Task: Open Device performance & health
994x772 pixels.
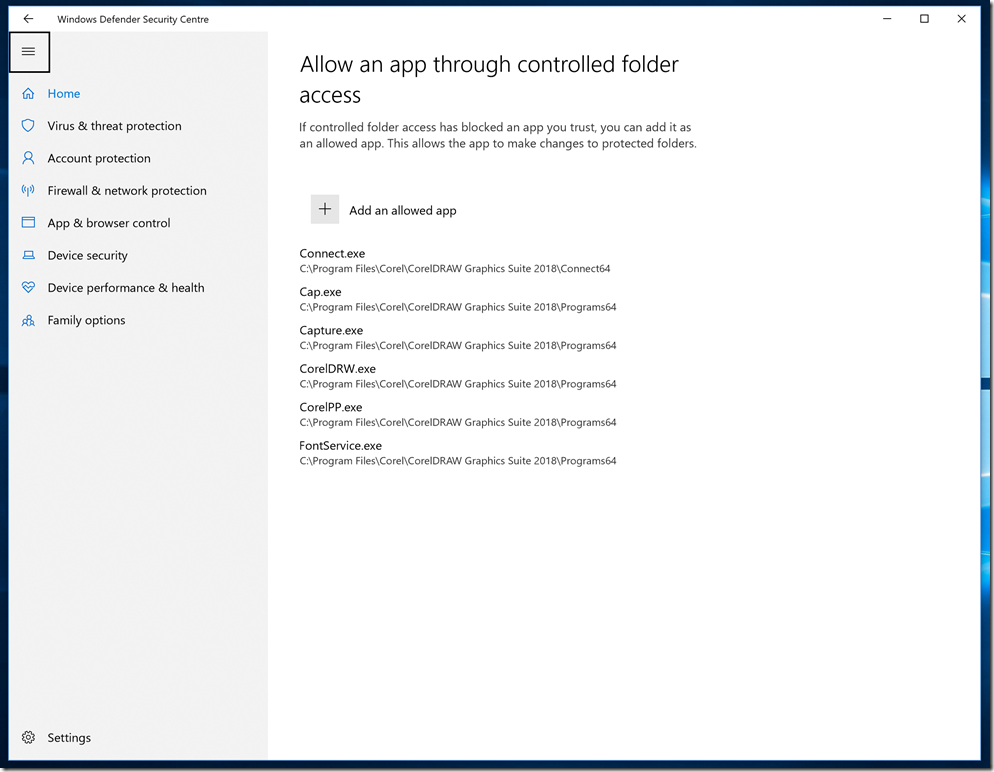Action: (126, 288)
